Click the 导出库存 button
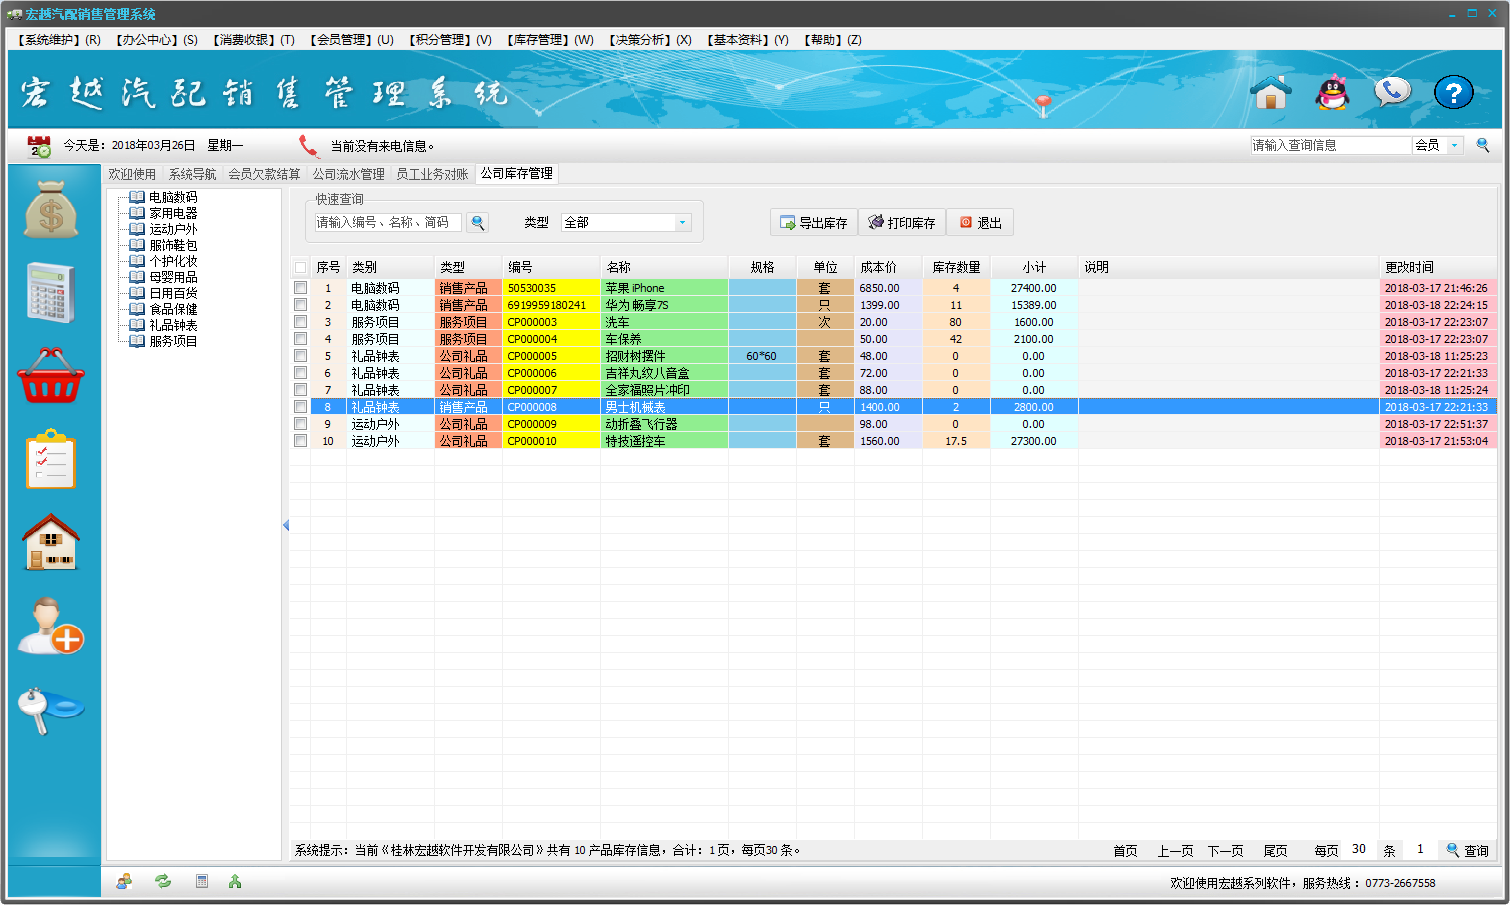Viewport: 1510px width, 905px height. (x=813, y=222)
